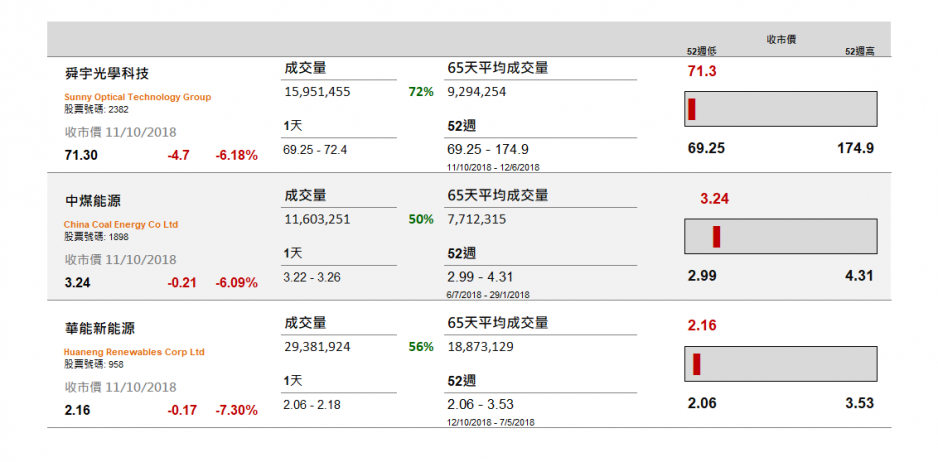
Task: Click red marker in Sunny Optical range bar
Action: 692,109
